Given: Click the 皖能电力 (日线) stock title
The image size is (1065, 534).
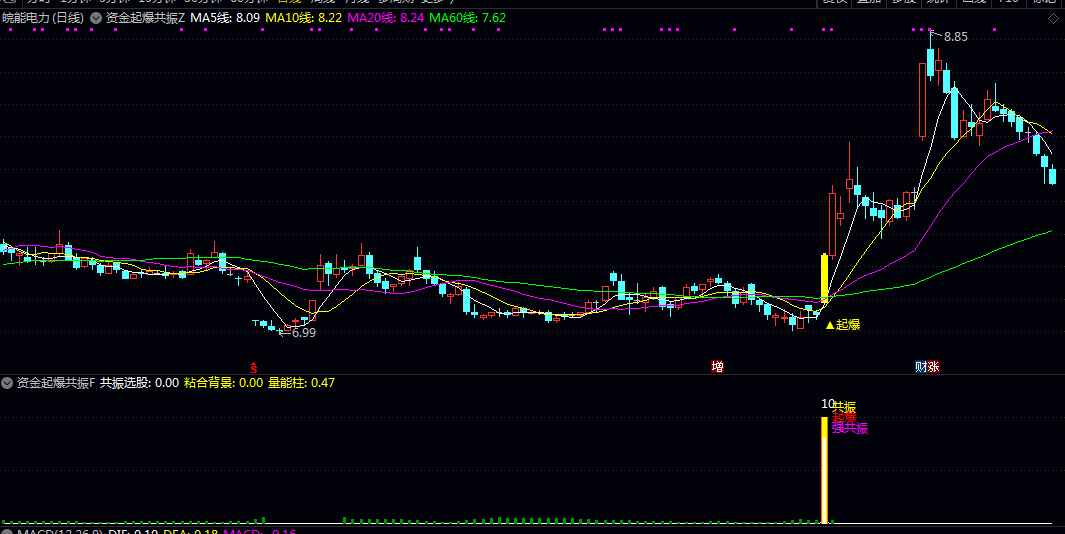Looking at the screenshot, I should point(44,18).
